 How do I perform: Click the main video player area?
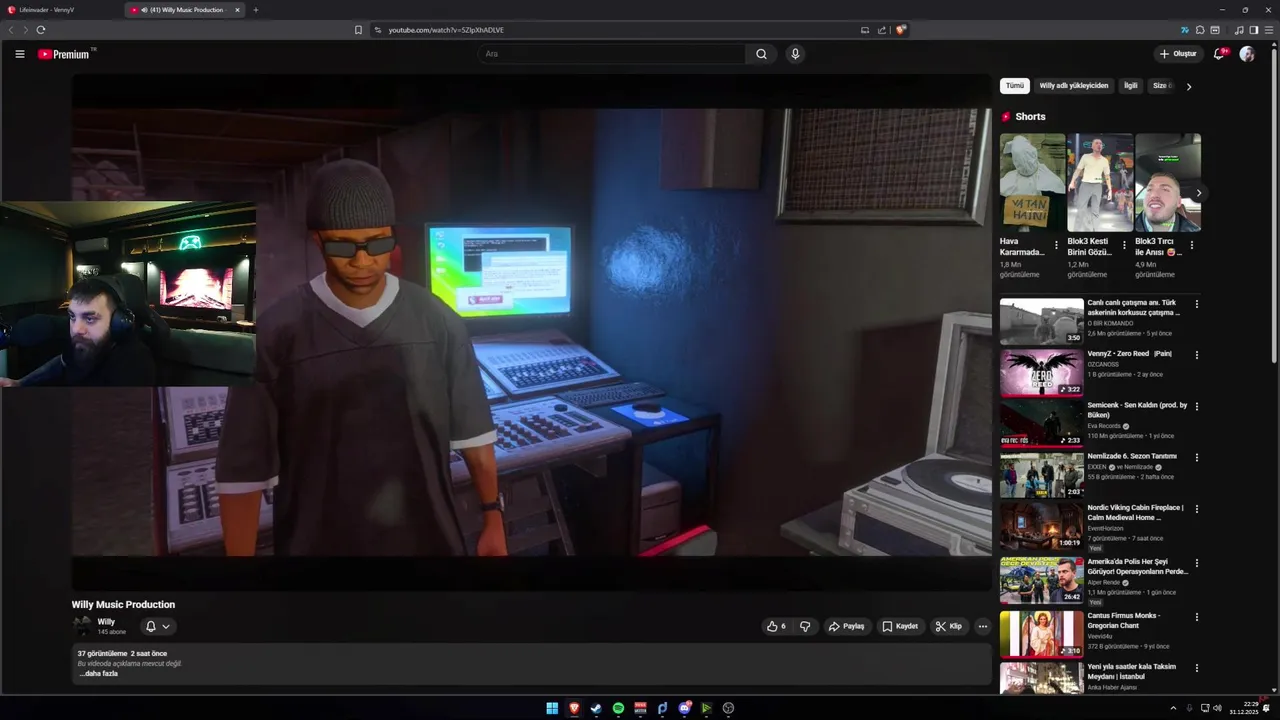point(531,332)
